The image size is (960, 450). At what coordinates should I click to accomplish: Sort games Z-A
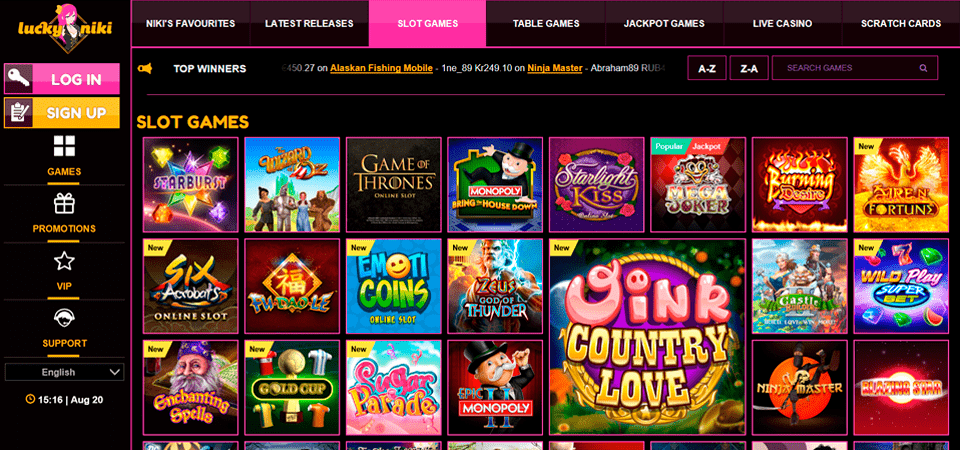tap(749, 69)
